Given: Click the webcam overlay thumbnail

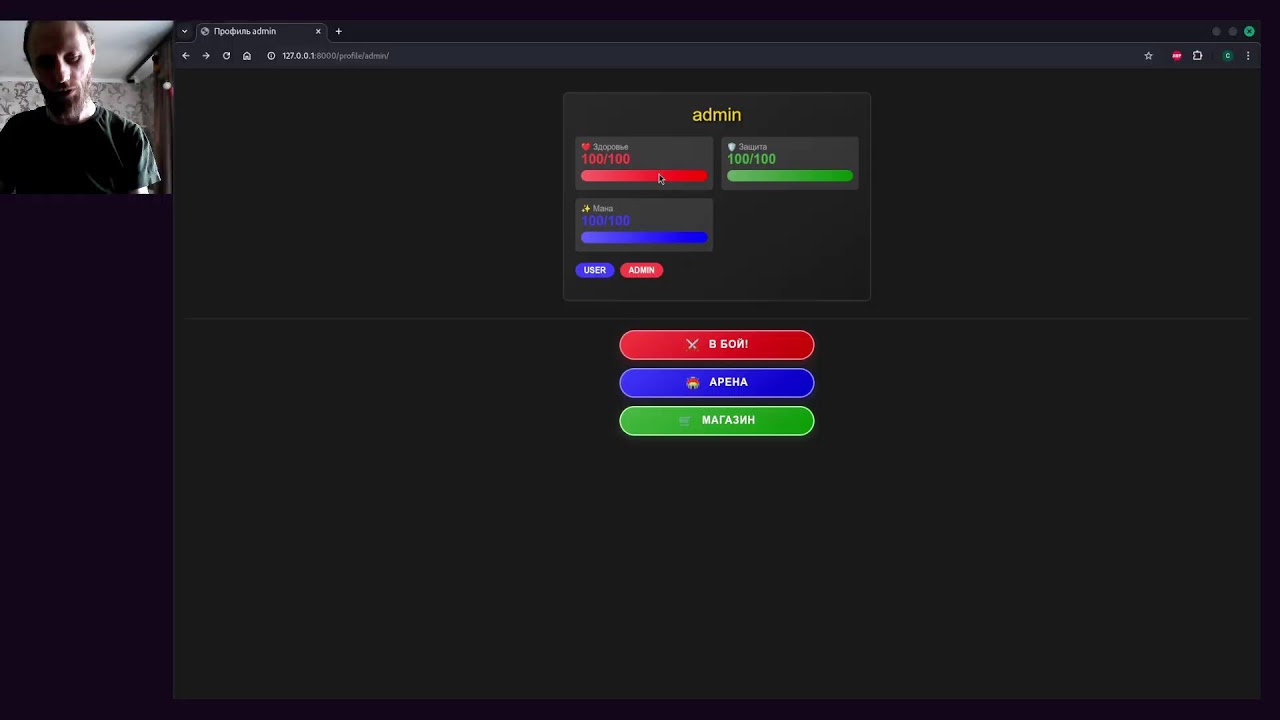Looking at the screenshot, I should coord(86,107).
